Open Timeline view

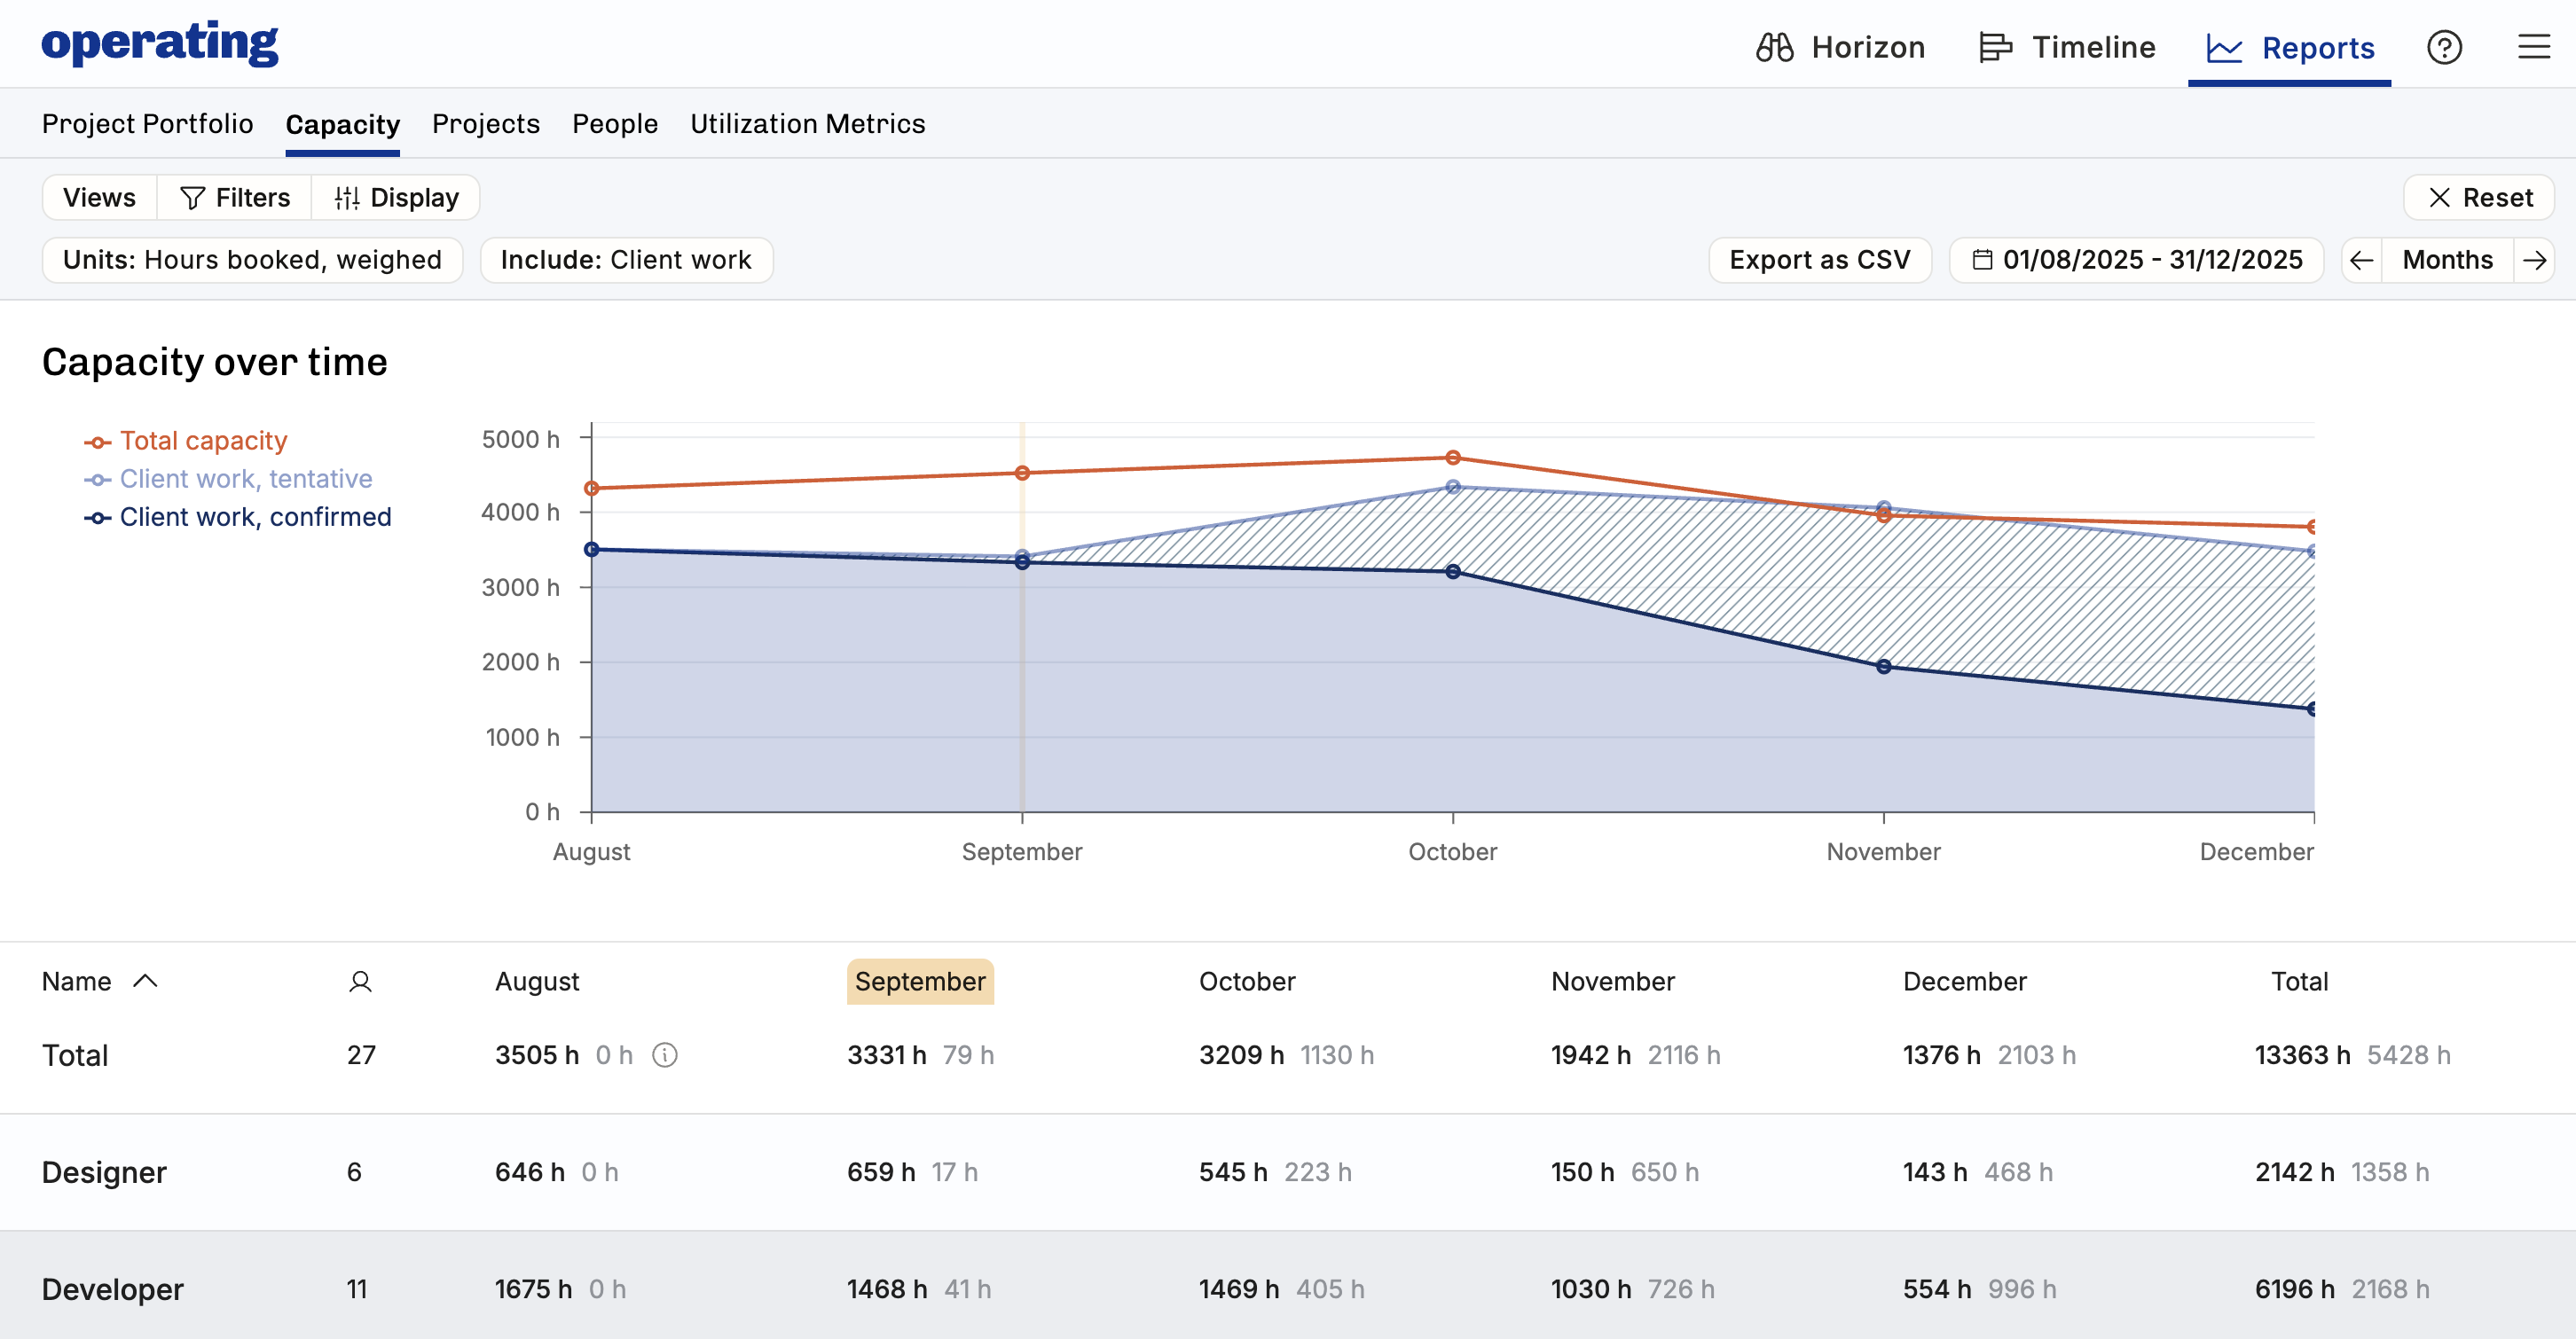[2067, 47]
